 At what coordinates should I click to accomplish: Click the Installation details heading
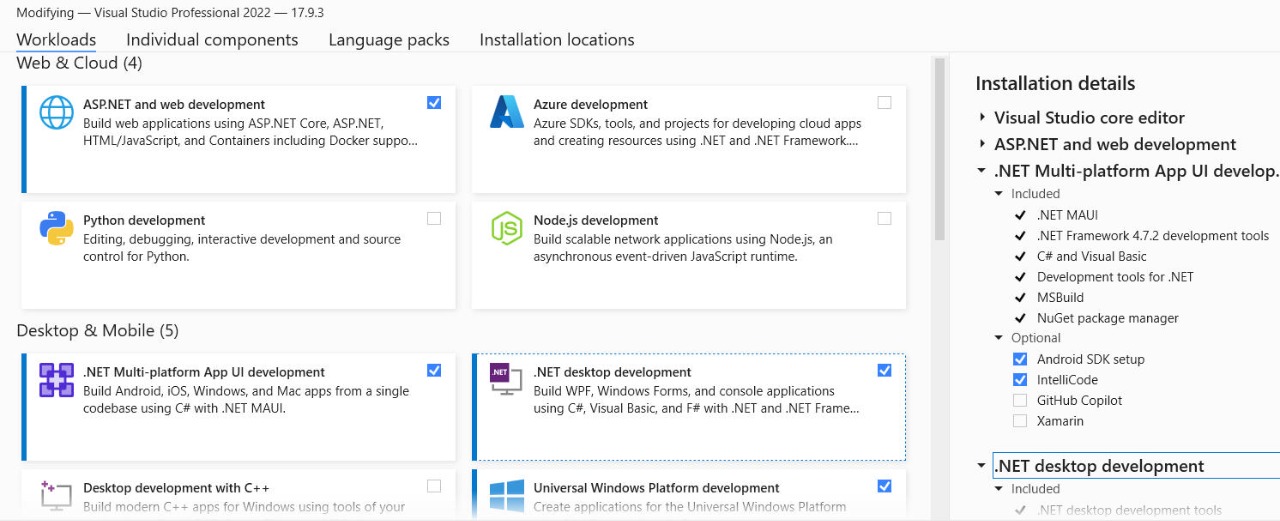tap(1055, 83)
